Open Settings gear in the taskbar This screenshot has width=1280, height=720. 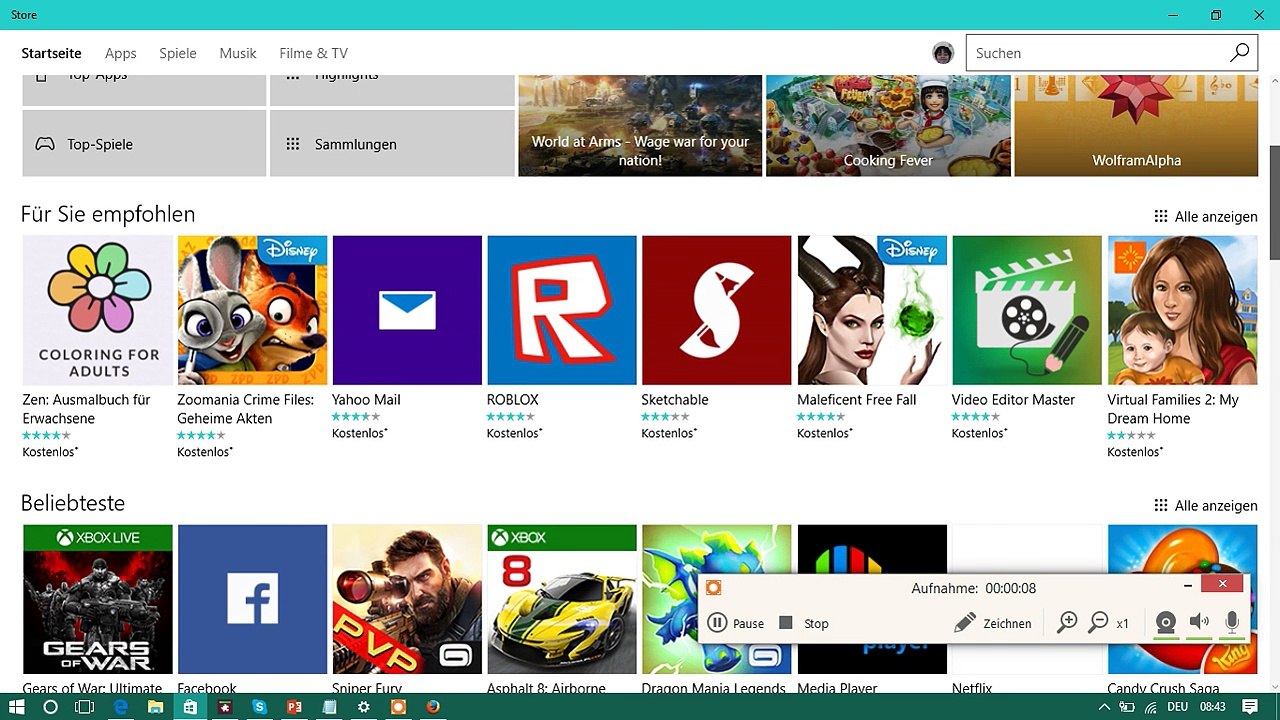pyautogui.click(x=363, y=706)
